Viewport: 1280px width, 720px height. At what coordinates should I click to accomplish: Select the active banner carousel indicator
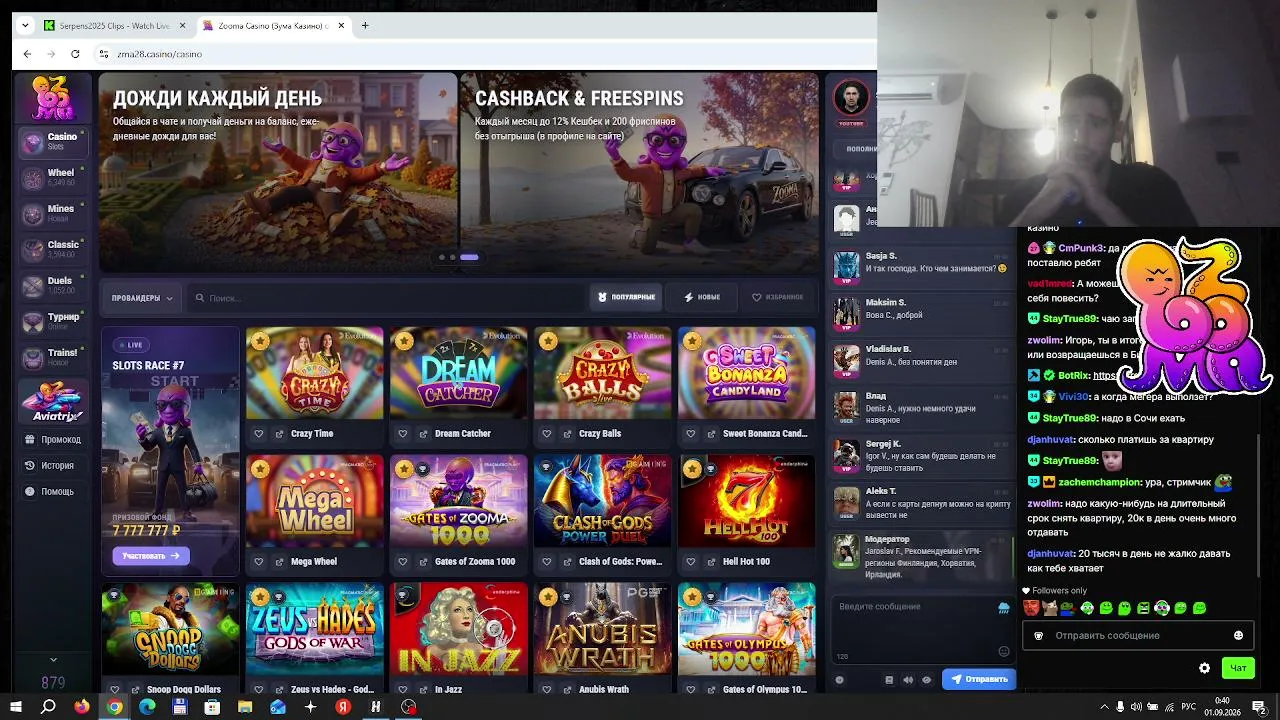469,257
